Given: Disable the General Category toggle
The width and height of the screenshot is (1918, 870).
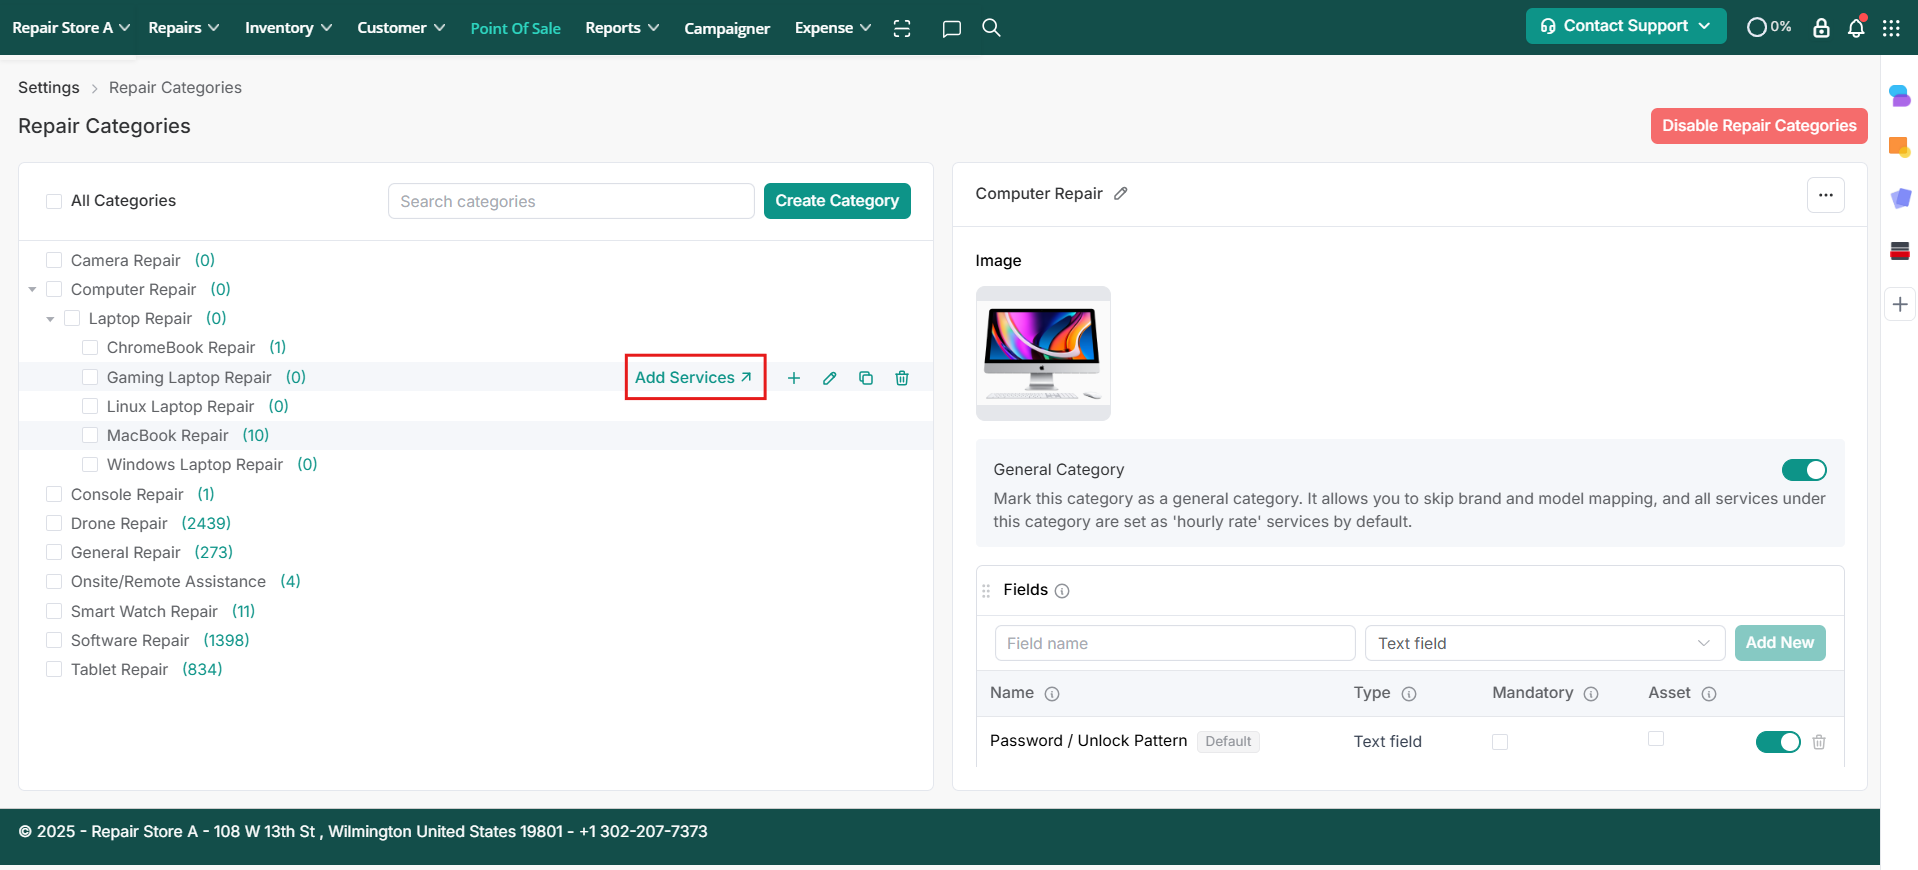Looking at the screenshot, I should tap(1803, 470).
